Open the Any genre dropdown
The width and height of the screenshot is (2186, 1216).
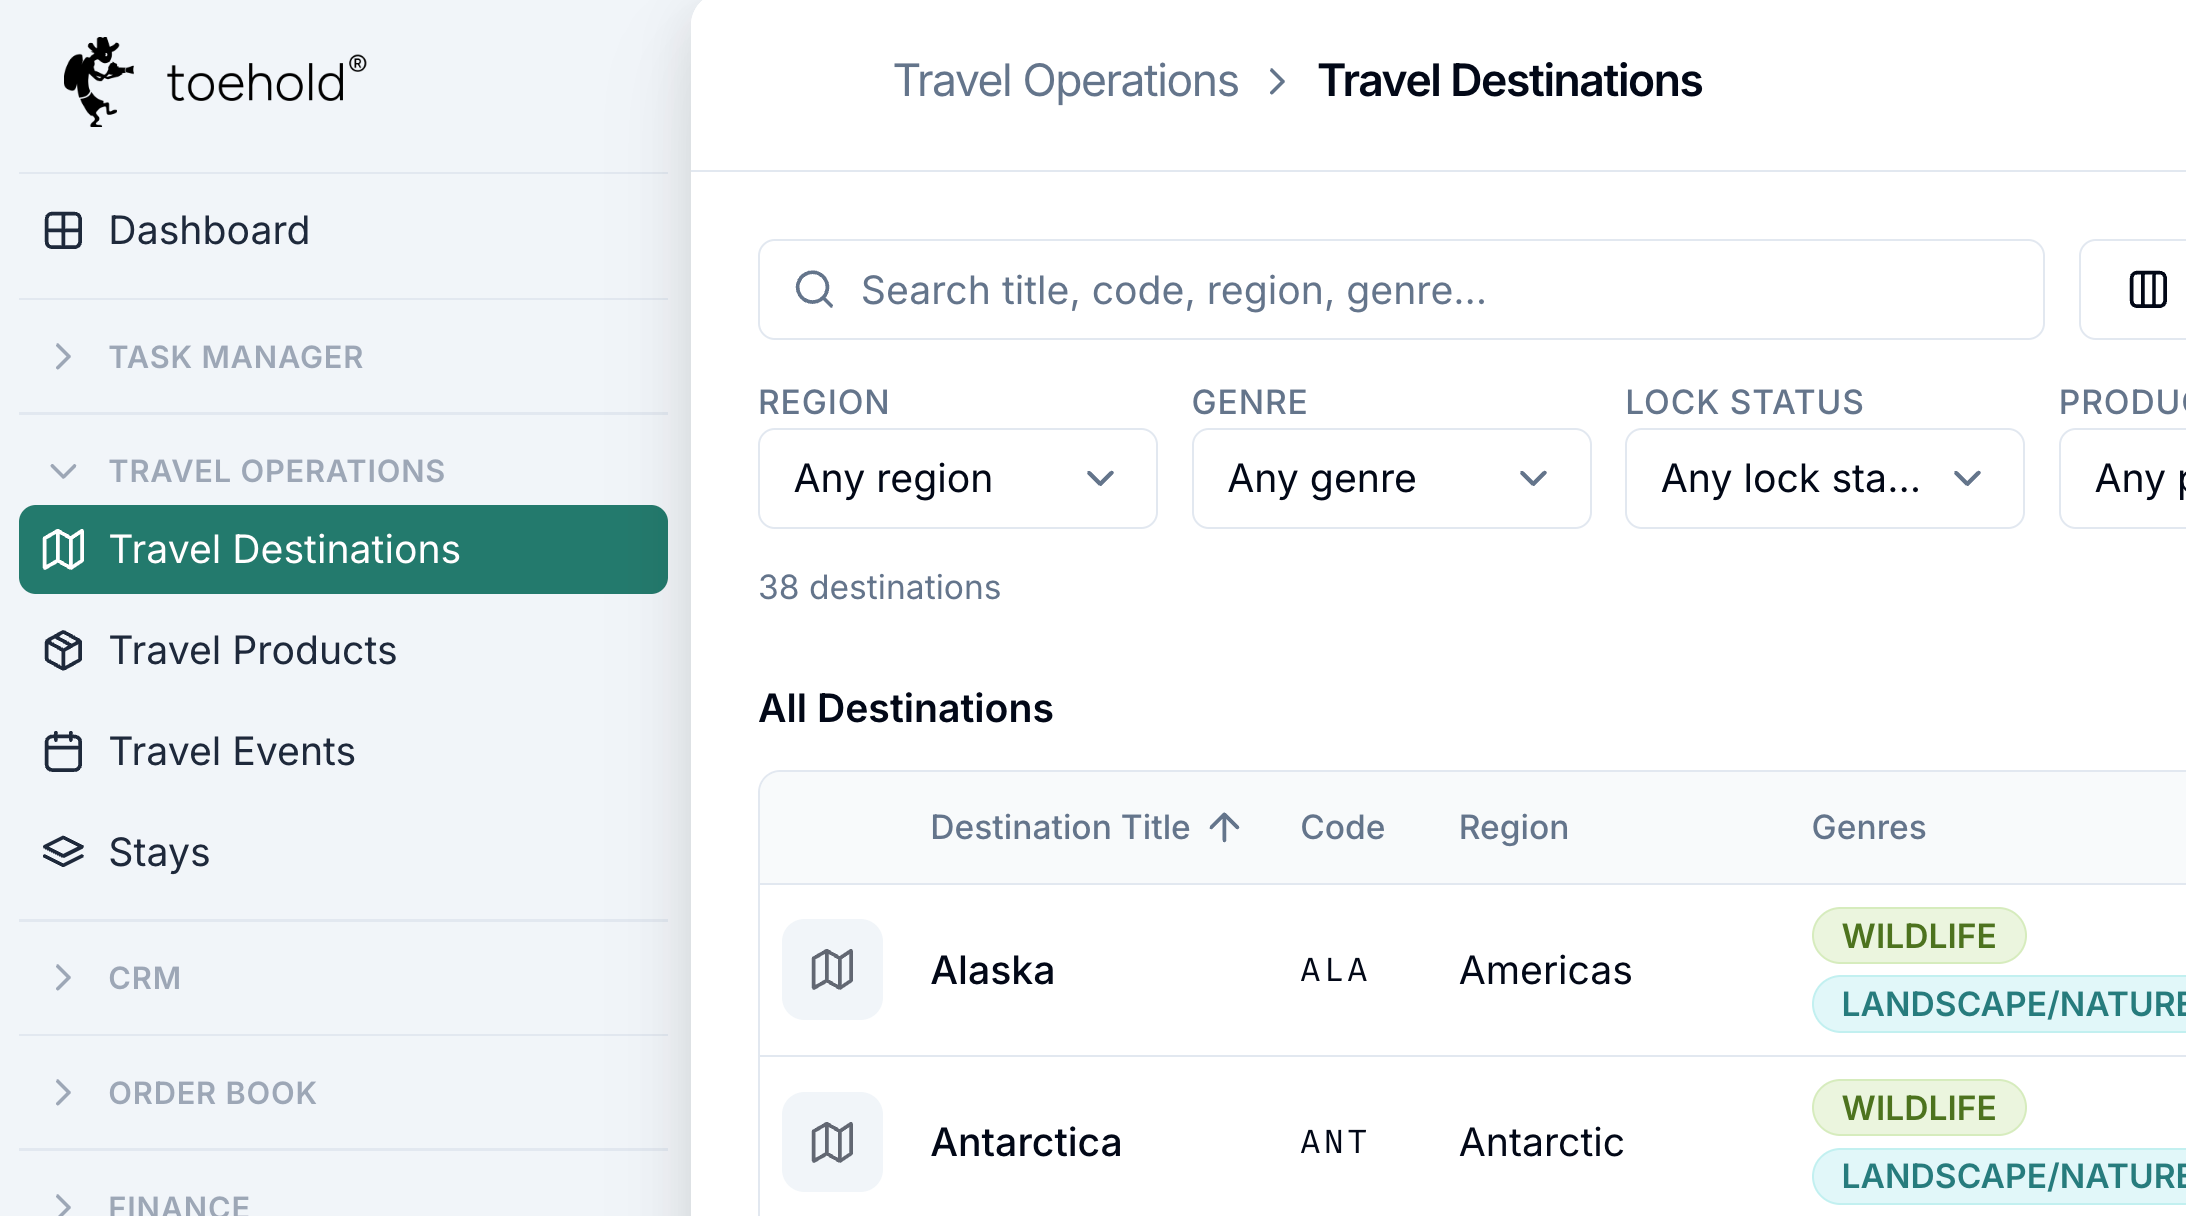1391,479
